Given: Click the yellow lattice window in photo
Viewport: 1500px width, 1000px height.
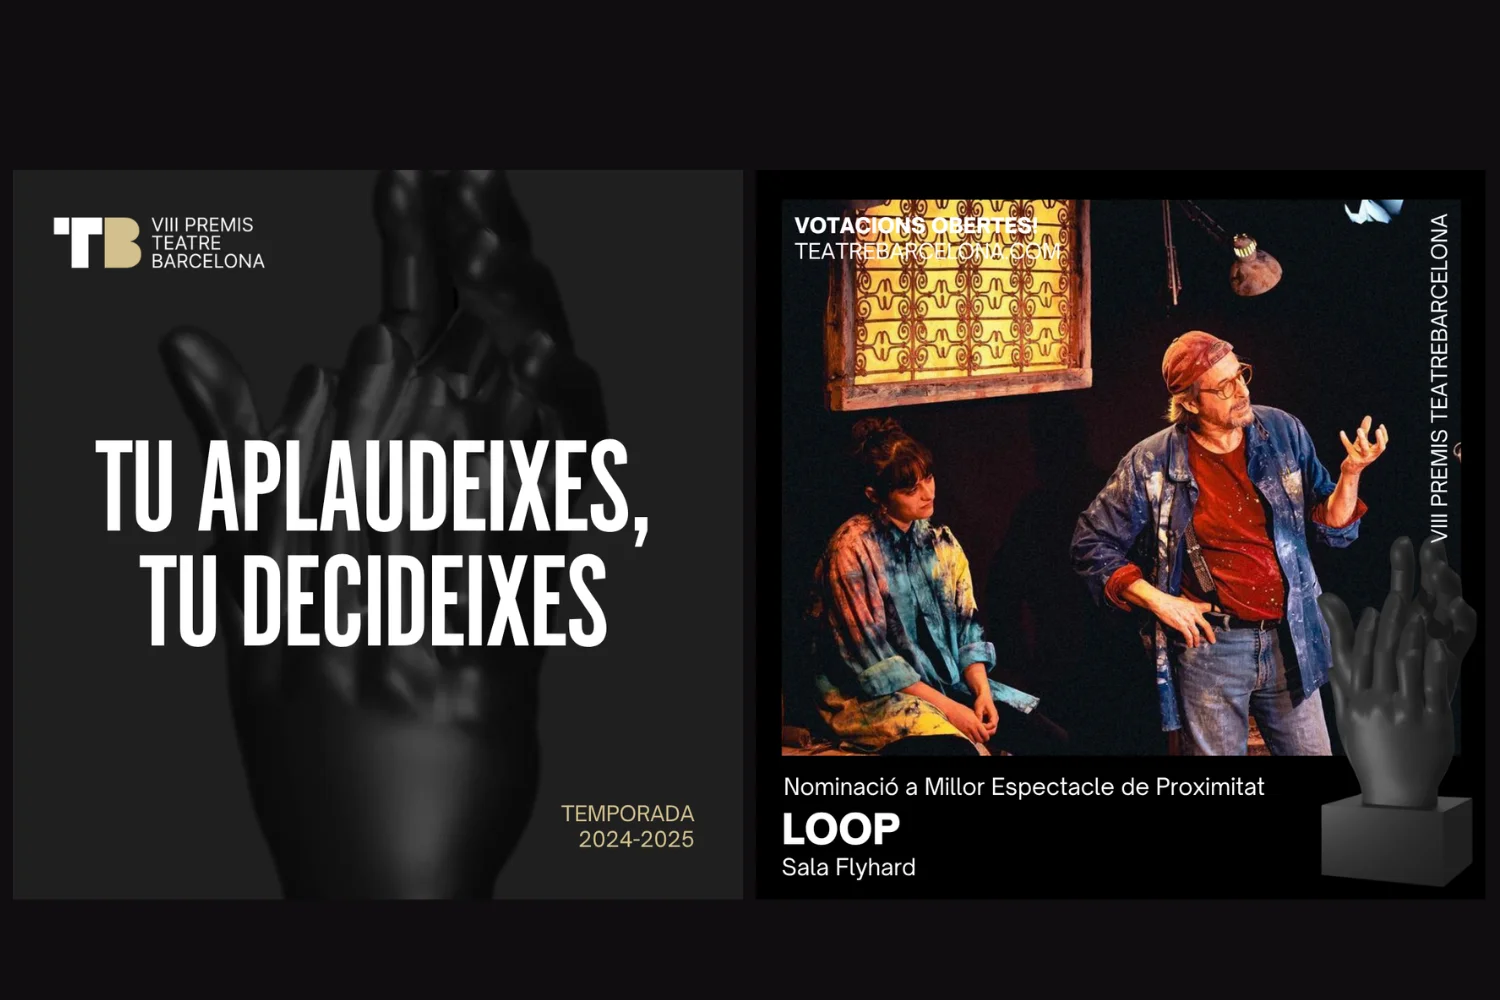Looking at the screenshot, I should coord(958,300).
